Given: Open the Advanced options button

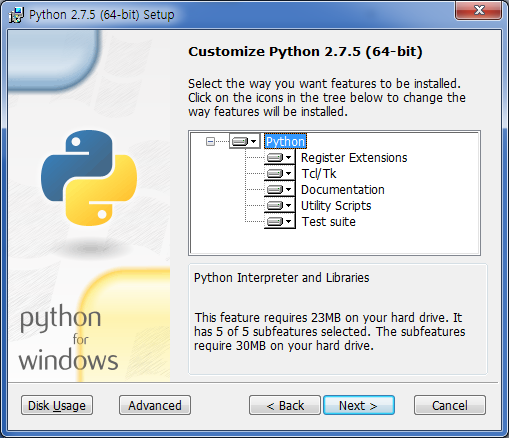Looking at the screenshot, I should click(155, 405).
